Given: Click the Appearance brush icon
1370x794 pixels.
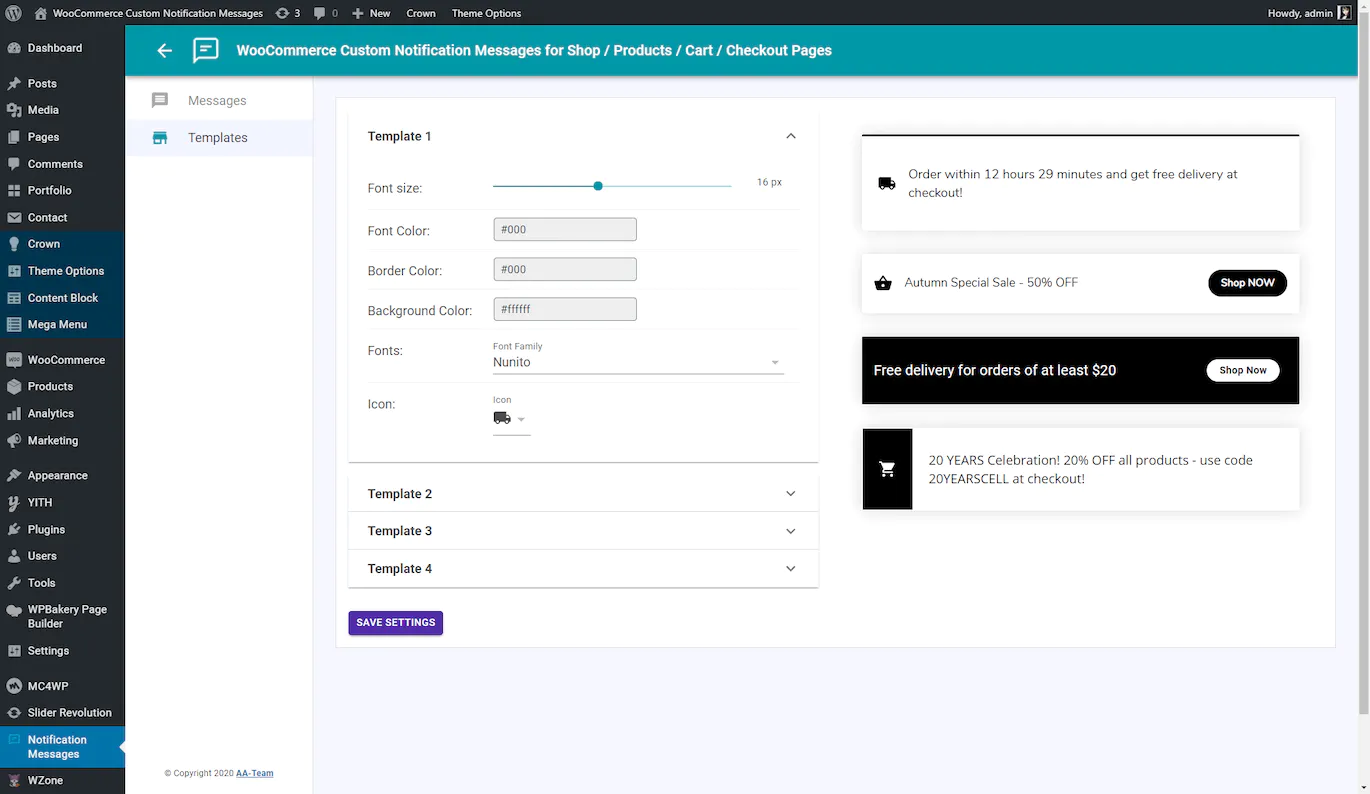Looking at the screenshot, I should click(x=14, y=476).
